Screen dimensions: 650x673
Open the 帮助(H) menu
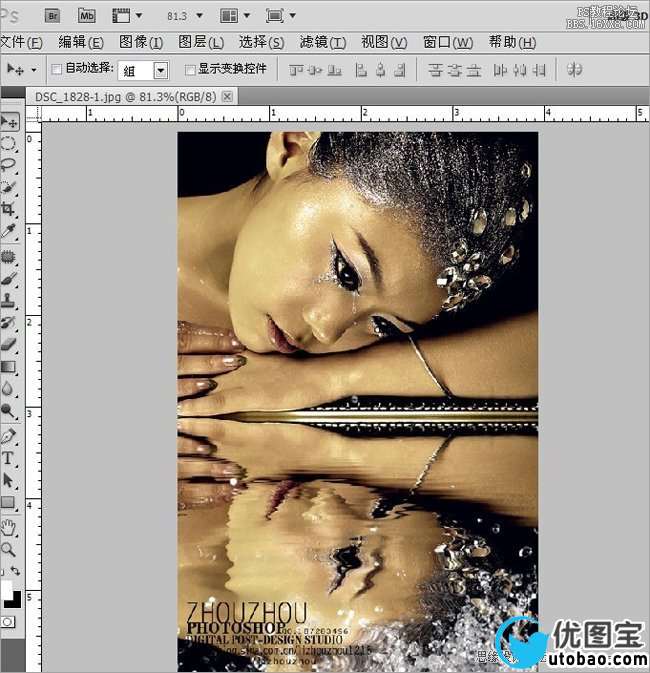coord(512,42)
